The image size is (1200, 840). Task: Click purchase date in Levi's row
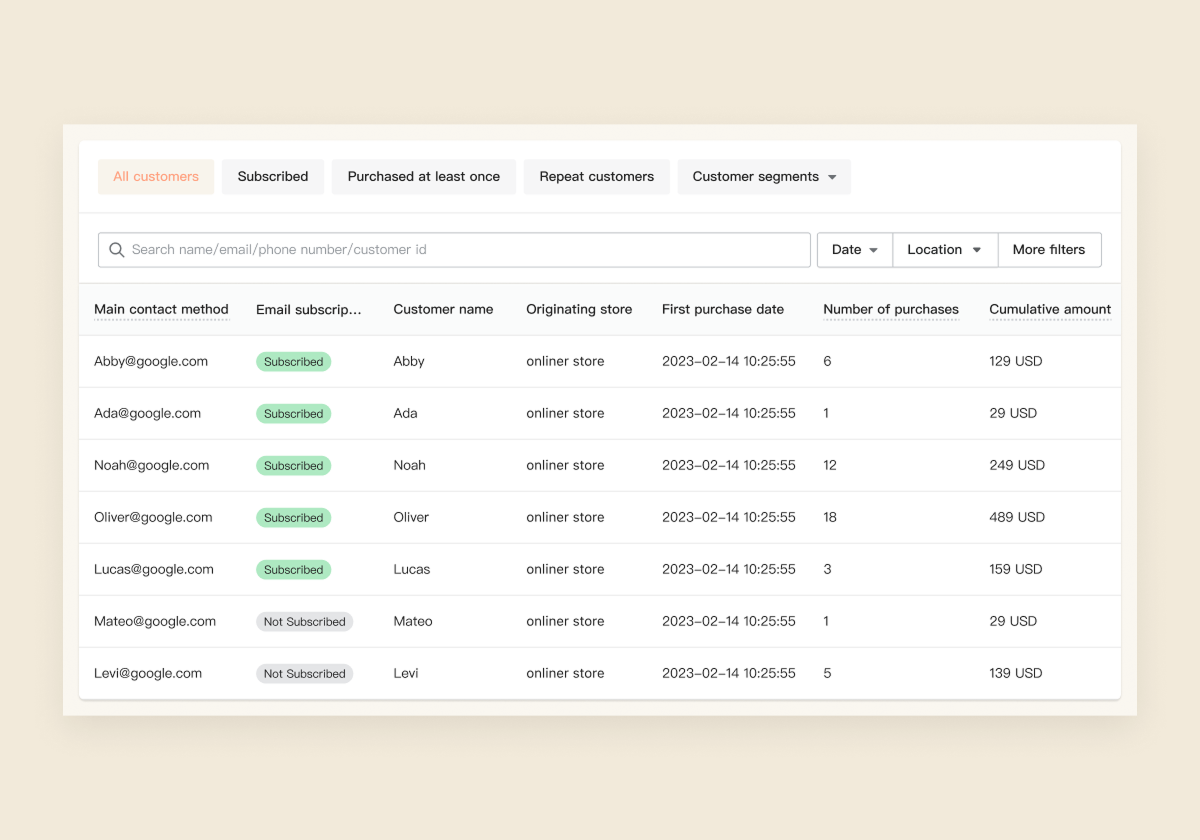coord(729,674)
